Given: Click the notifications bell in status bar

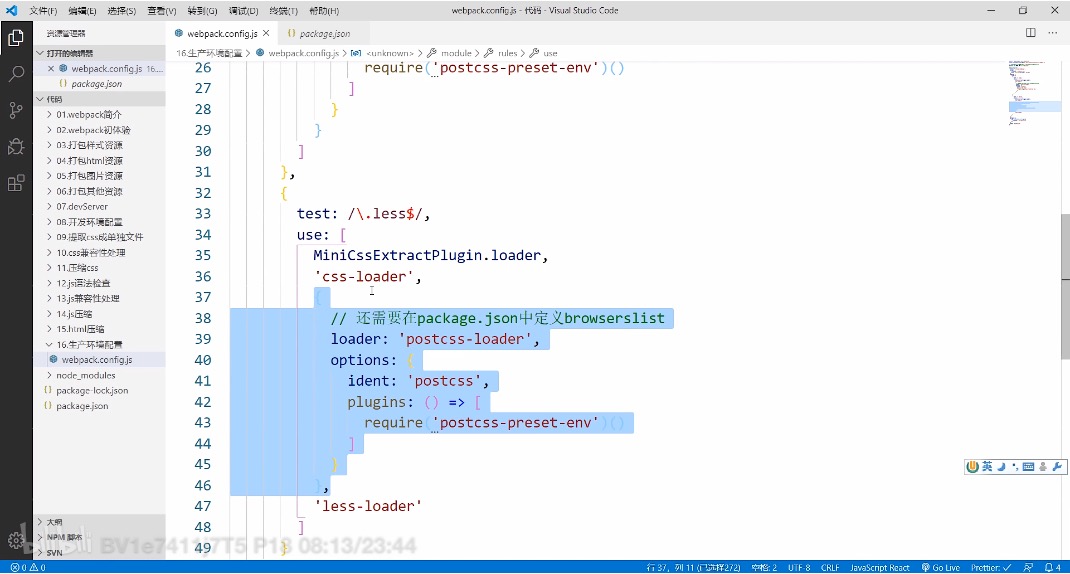Looking at the screenshot, I should (1053, 567).
